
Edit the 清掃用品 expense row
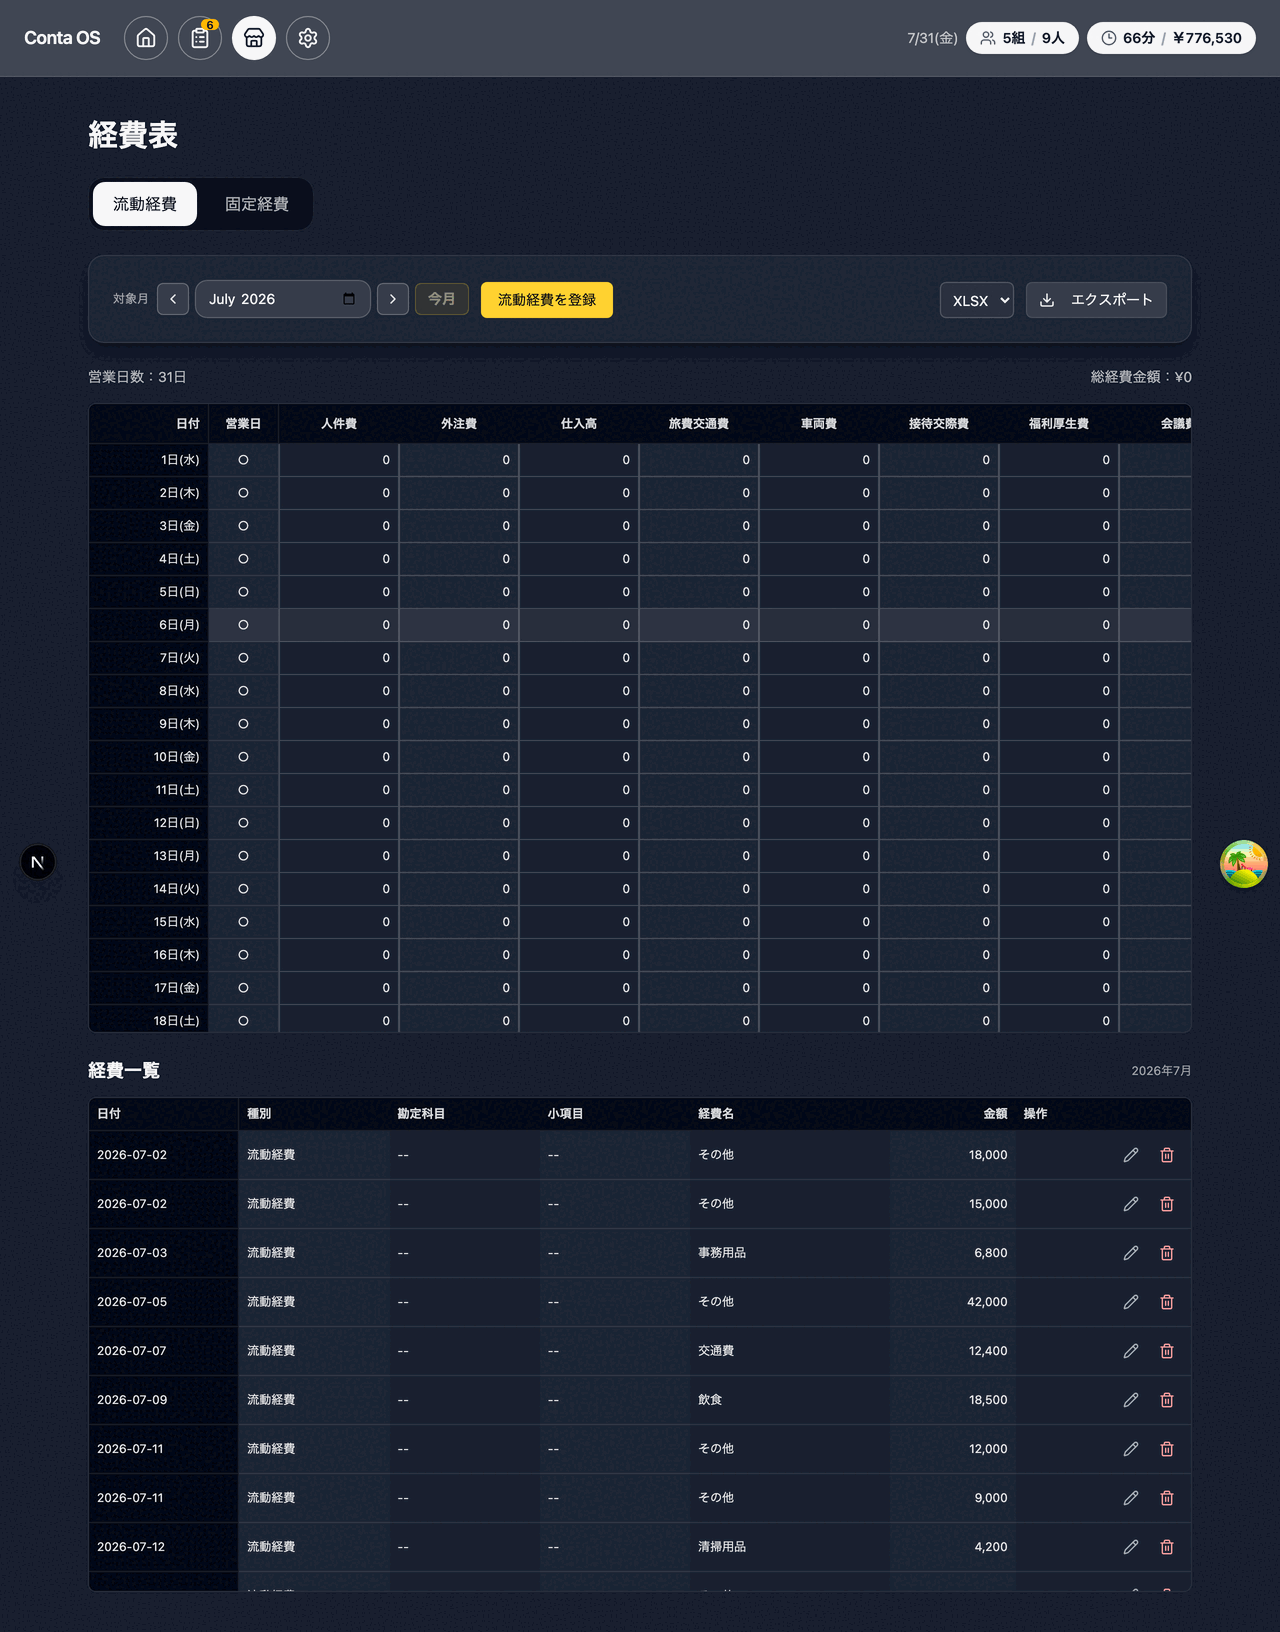(x=1131, y=1547)
